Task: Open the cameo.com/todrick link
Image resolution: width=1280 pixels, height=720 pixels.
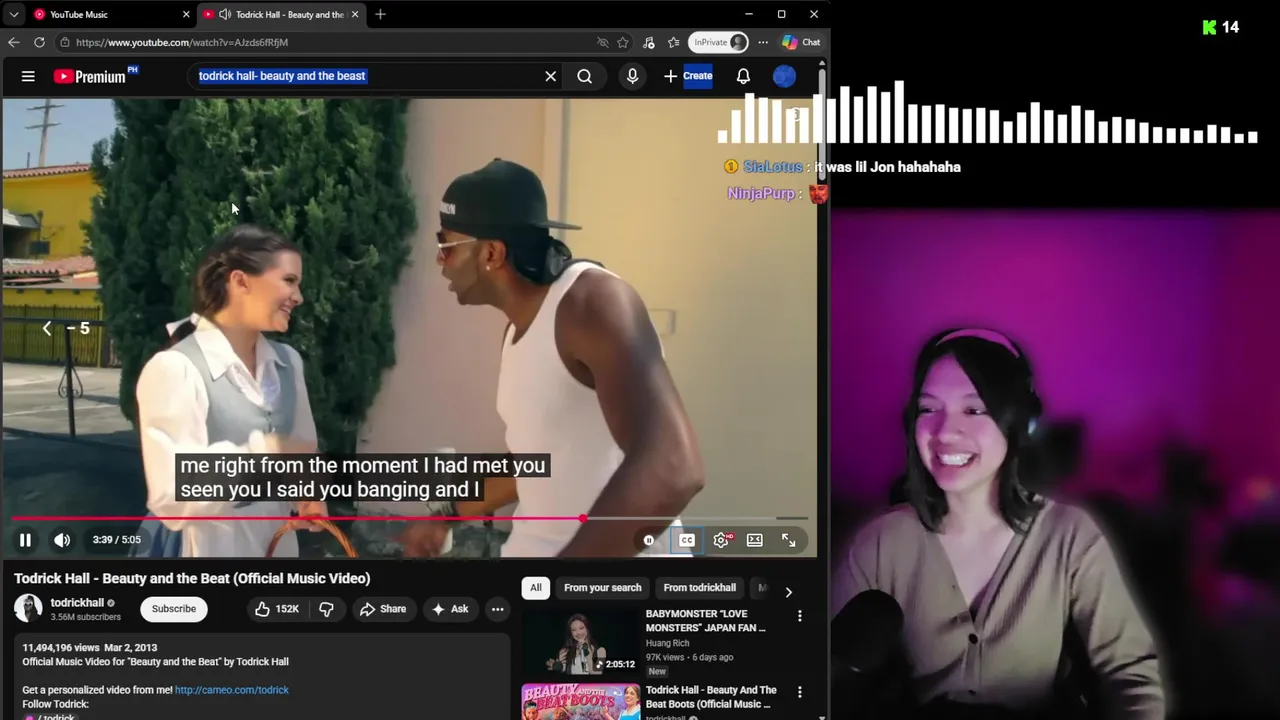Action: 232,690
